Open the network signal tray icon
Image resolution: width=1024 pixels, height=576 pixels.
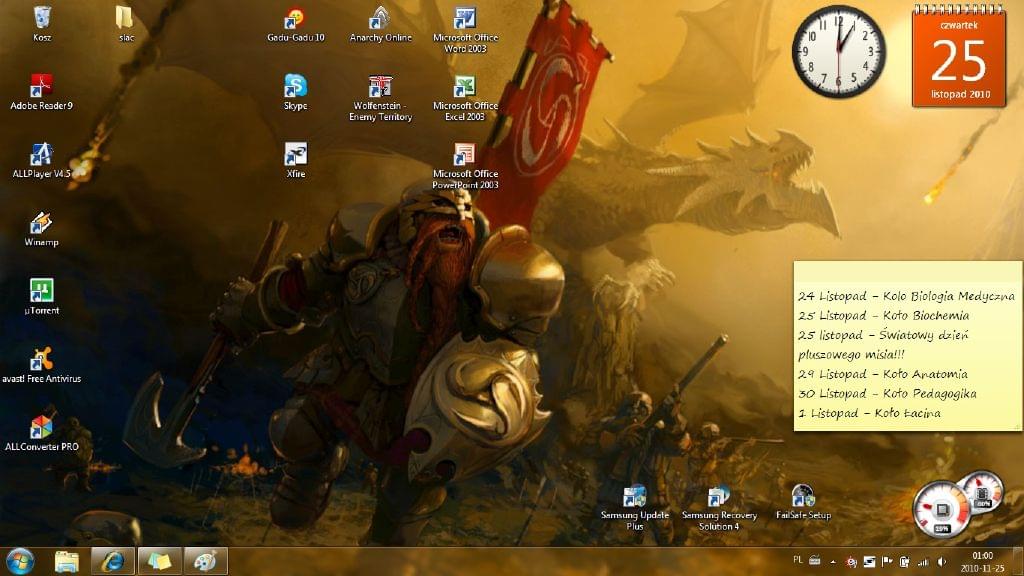click(923, 562)
